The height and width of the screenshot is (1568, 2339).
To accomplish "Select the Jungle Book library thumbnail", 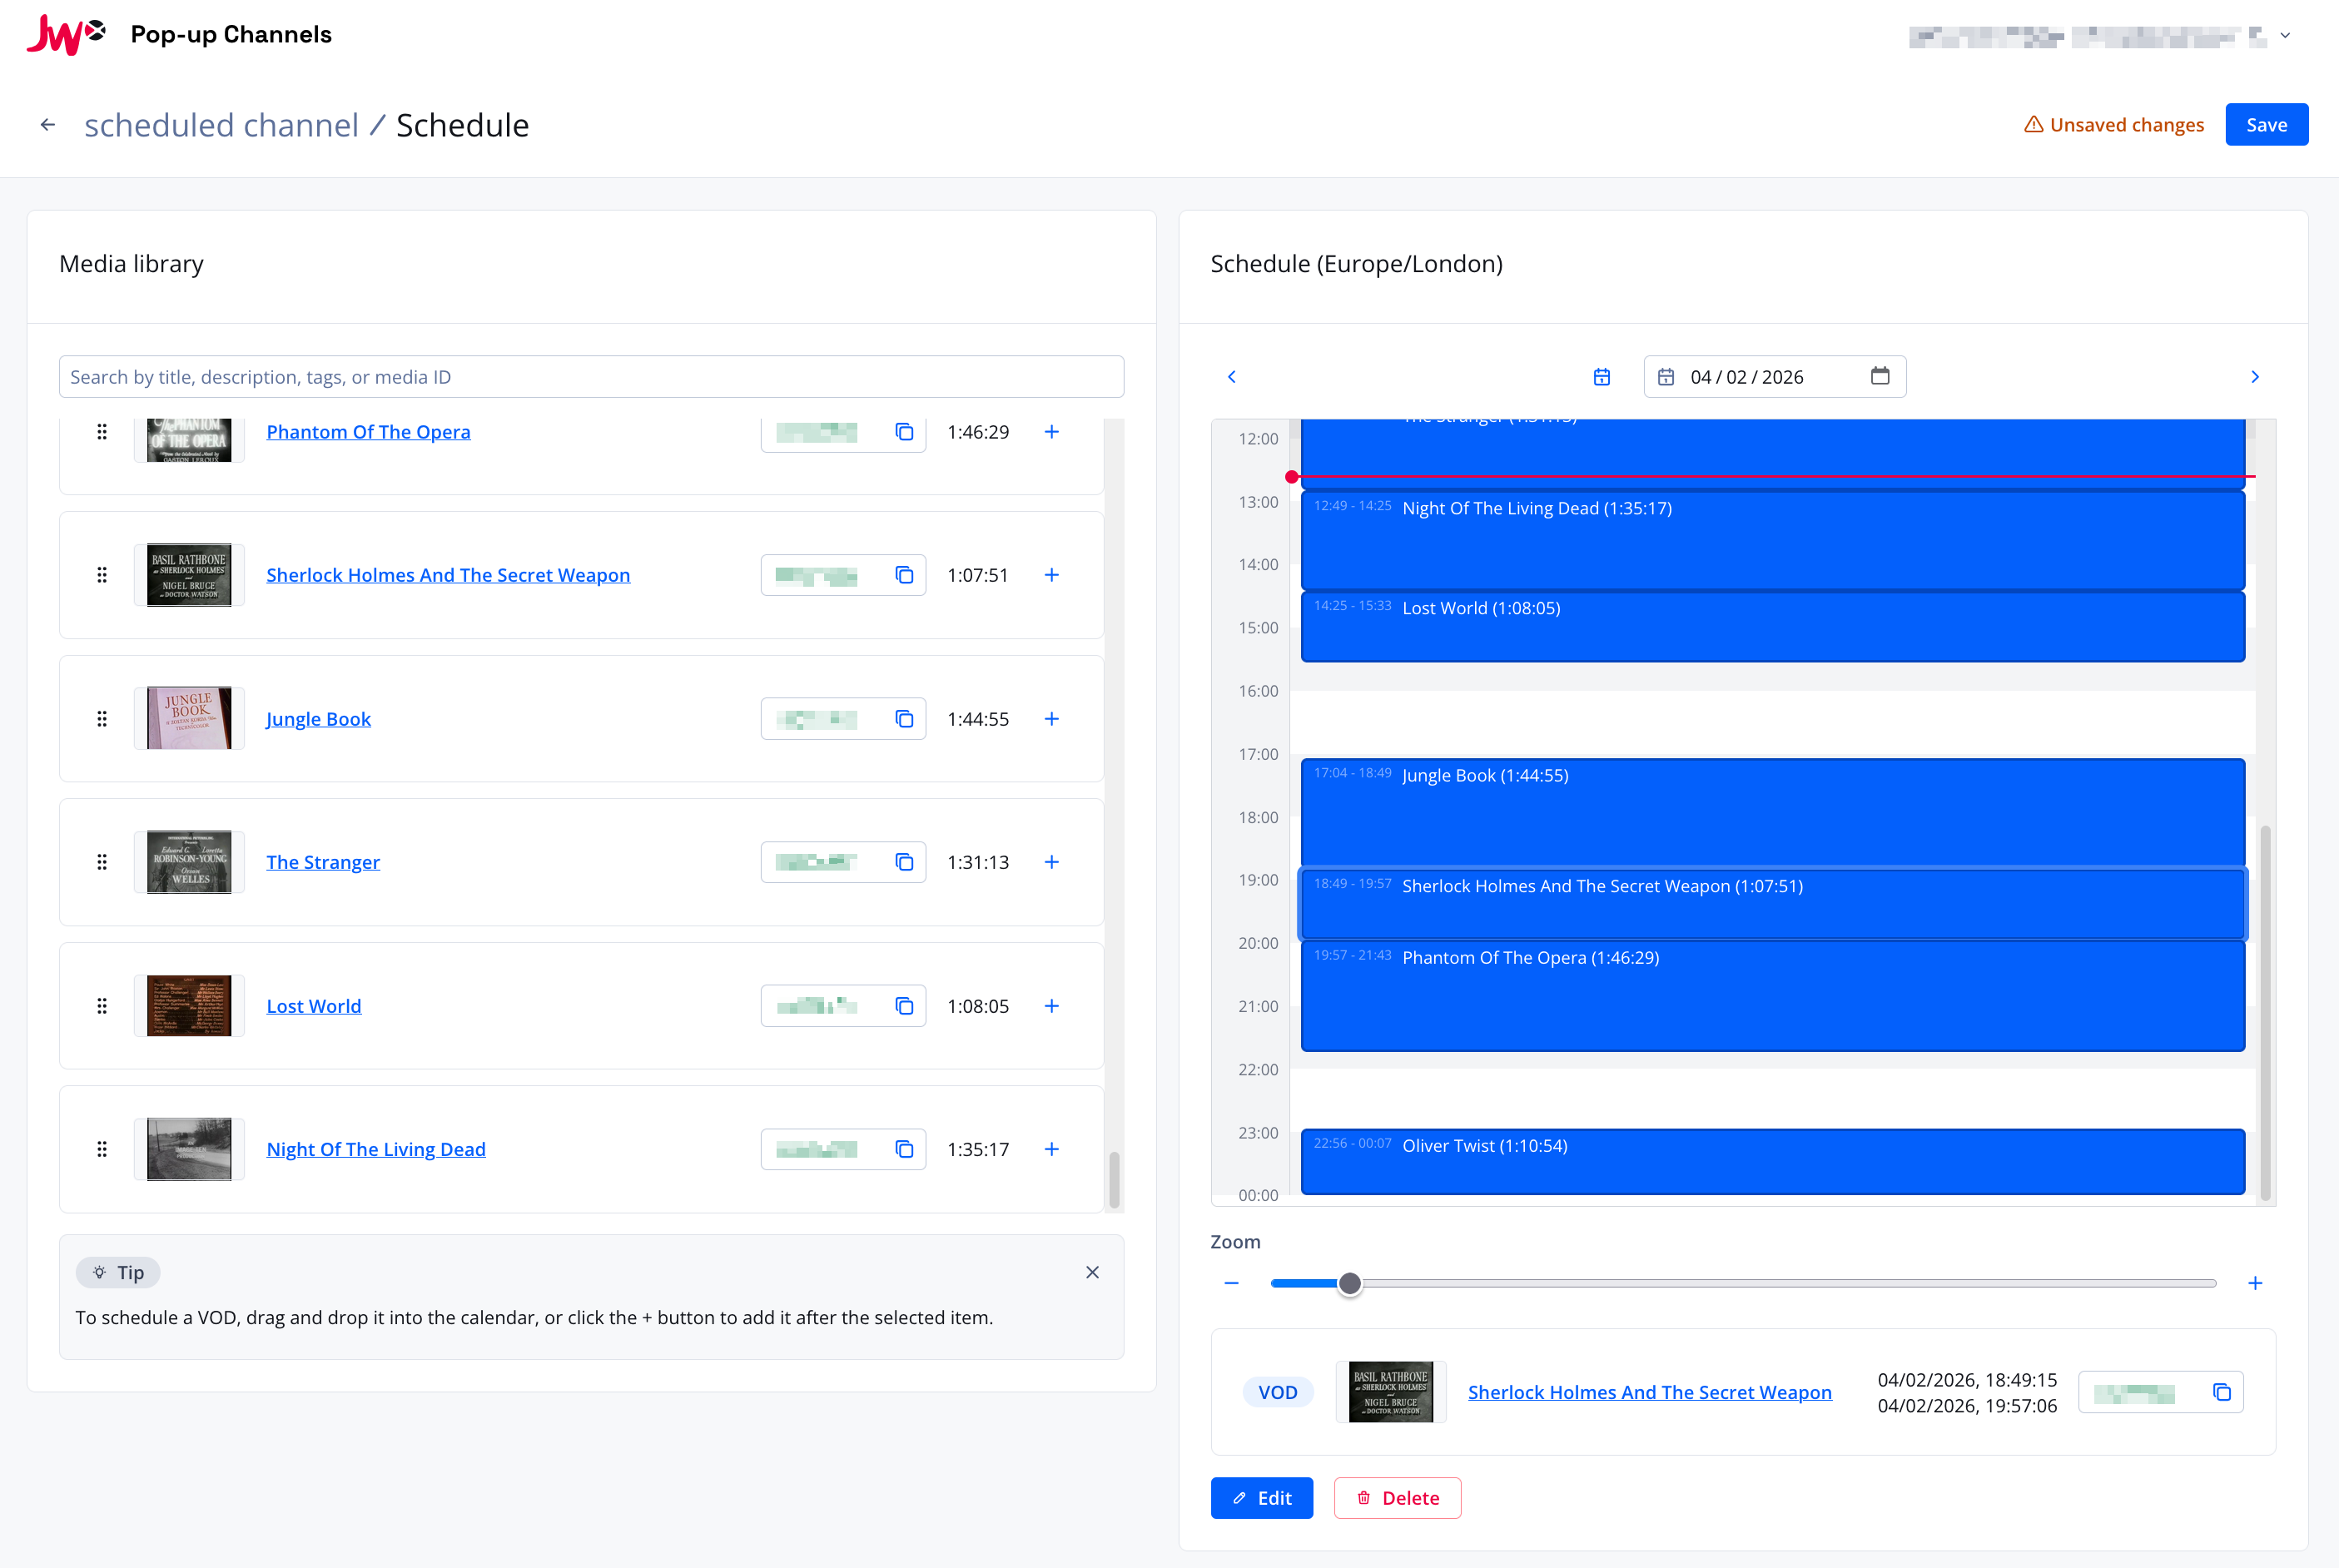I will pyautogui.click(x=189, y=719).
